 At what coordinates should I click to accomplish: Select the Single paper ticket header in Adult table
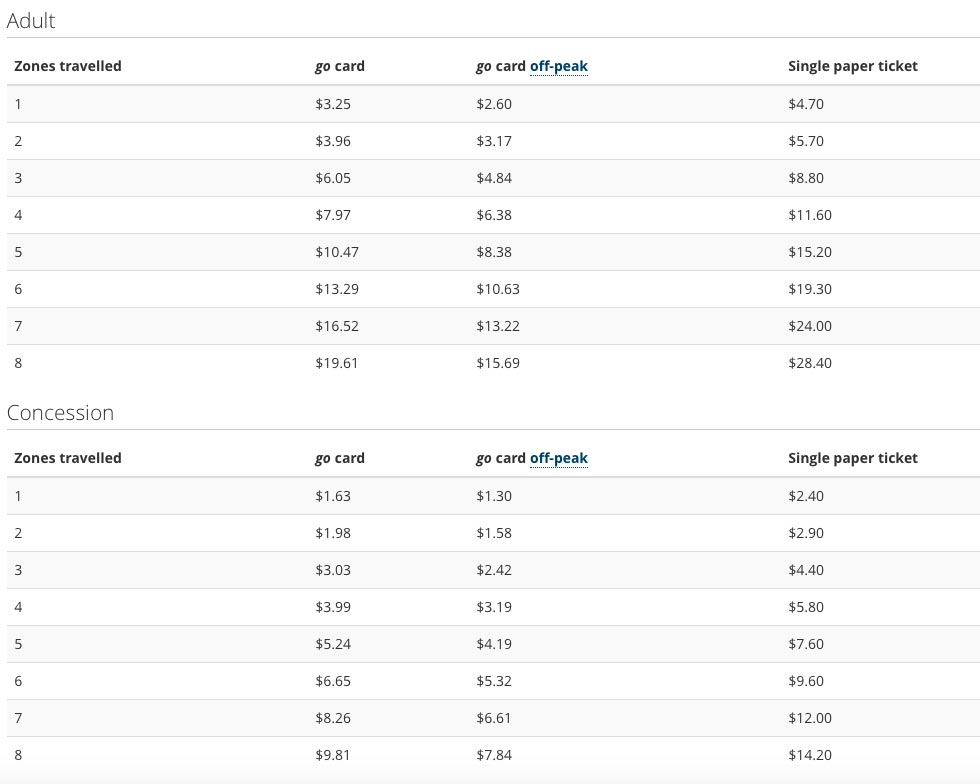852,66
